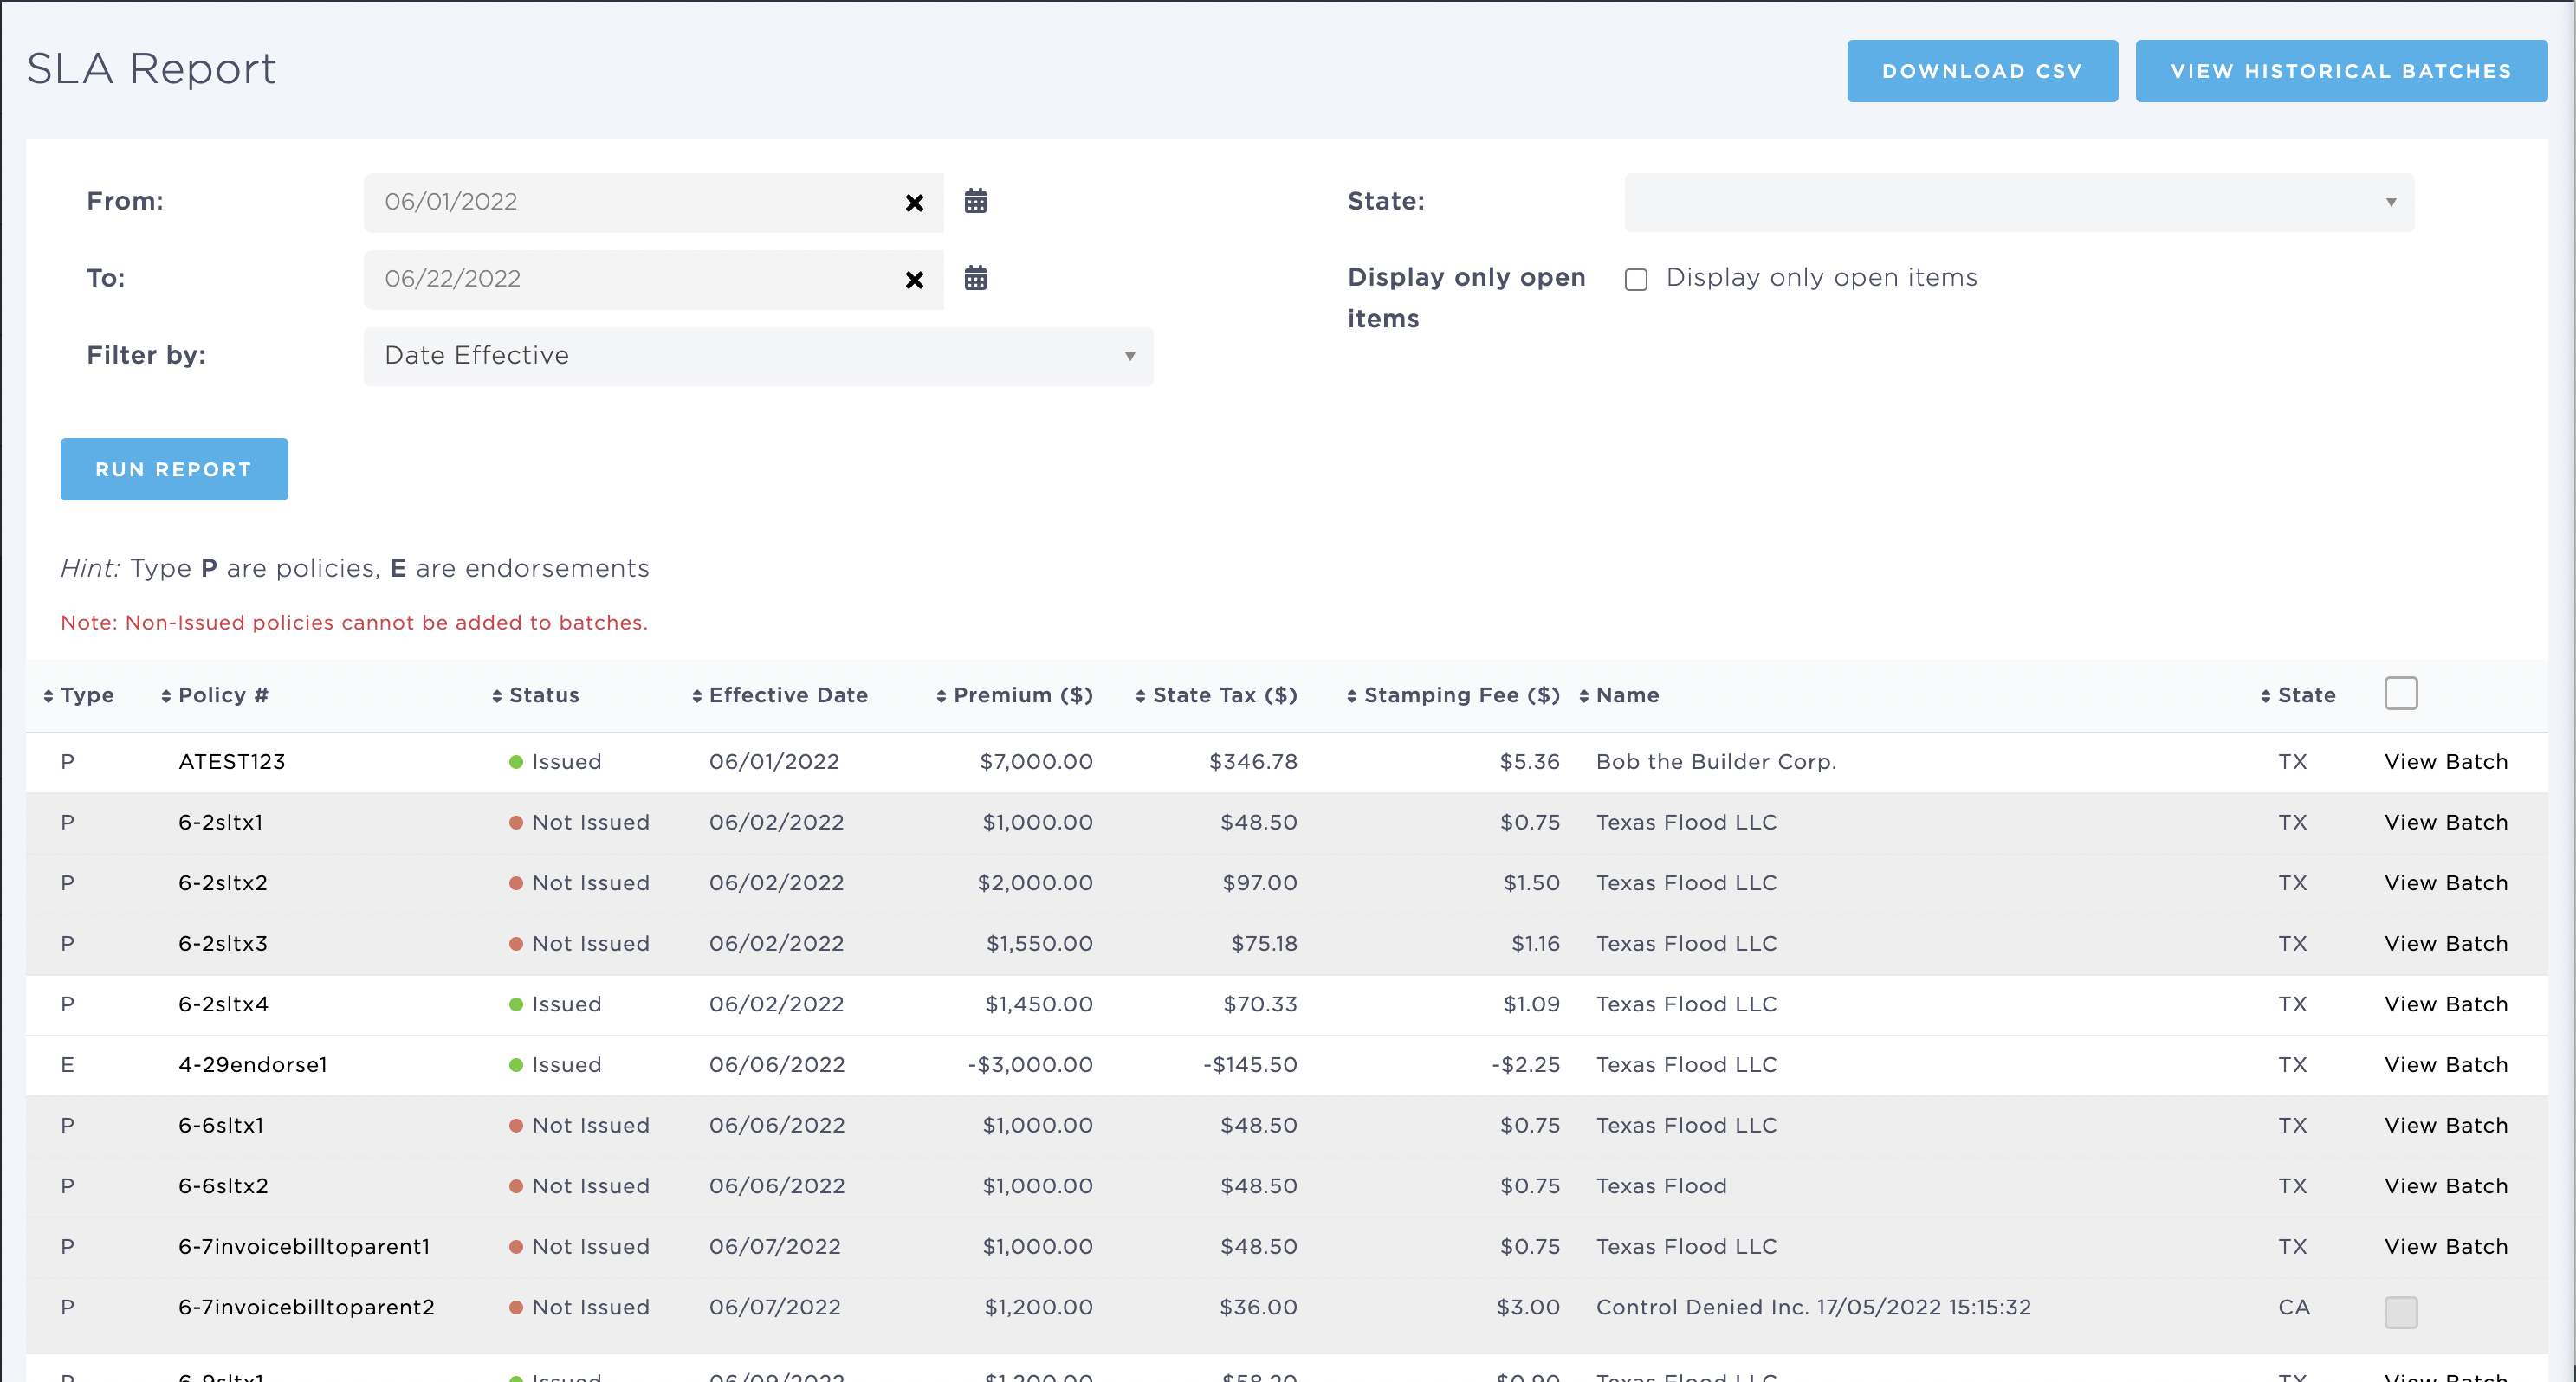Click the Run Report button
The image size is (2576, 1382).
coord(174,469)
